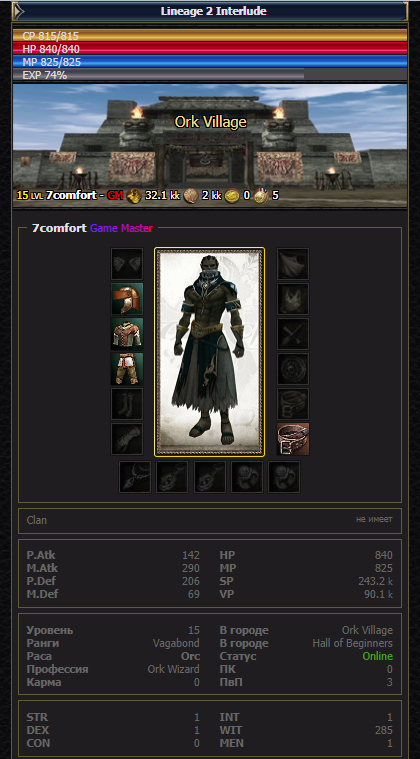Click the gold coin currency icon

pos(232,196)
